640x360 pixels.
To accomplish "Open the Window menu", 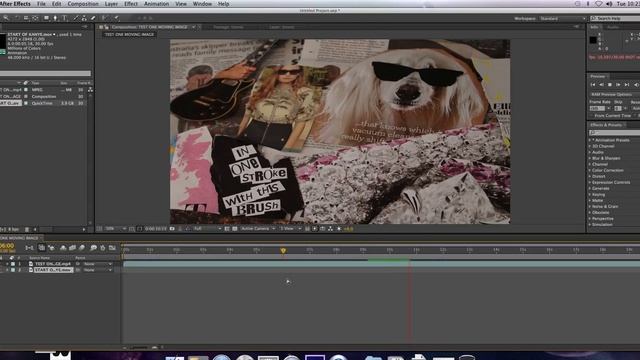I will pyautogui.click(x=202, y=4).
